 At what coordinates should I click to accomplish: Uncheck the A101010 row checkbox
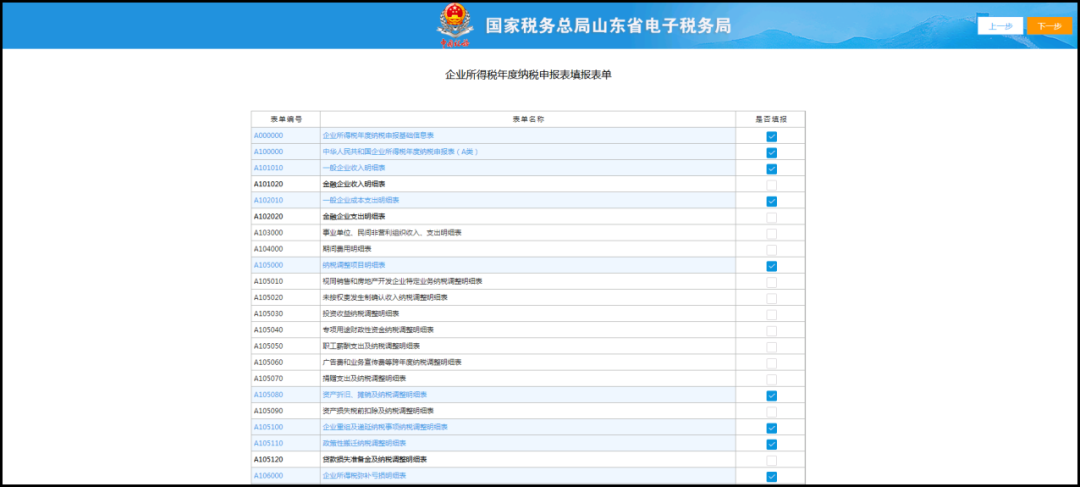coord(771,169)
